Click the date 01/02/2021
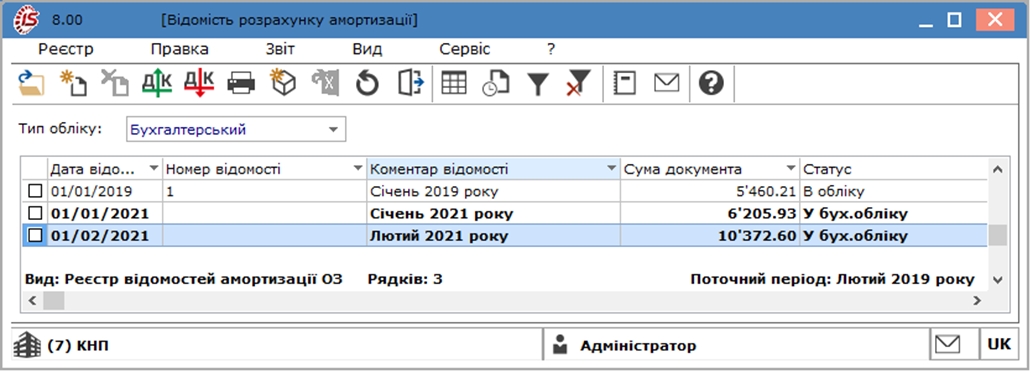The height and width of the screenshot is (374, 1033). [x=99, y=235]
